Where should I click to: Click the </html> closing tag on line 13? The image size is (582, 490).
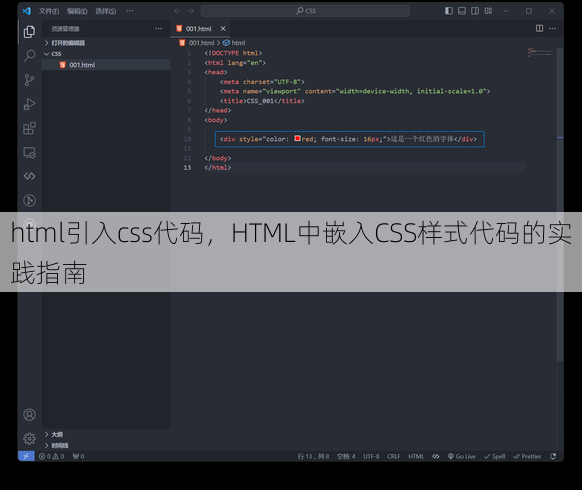coord(218,168)
